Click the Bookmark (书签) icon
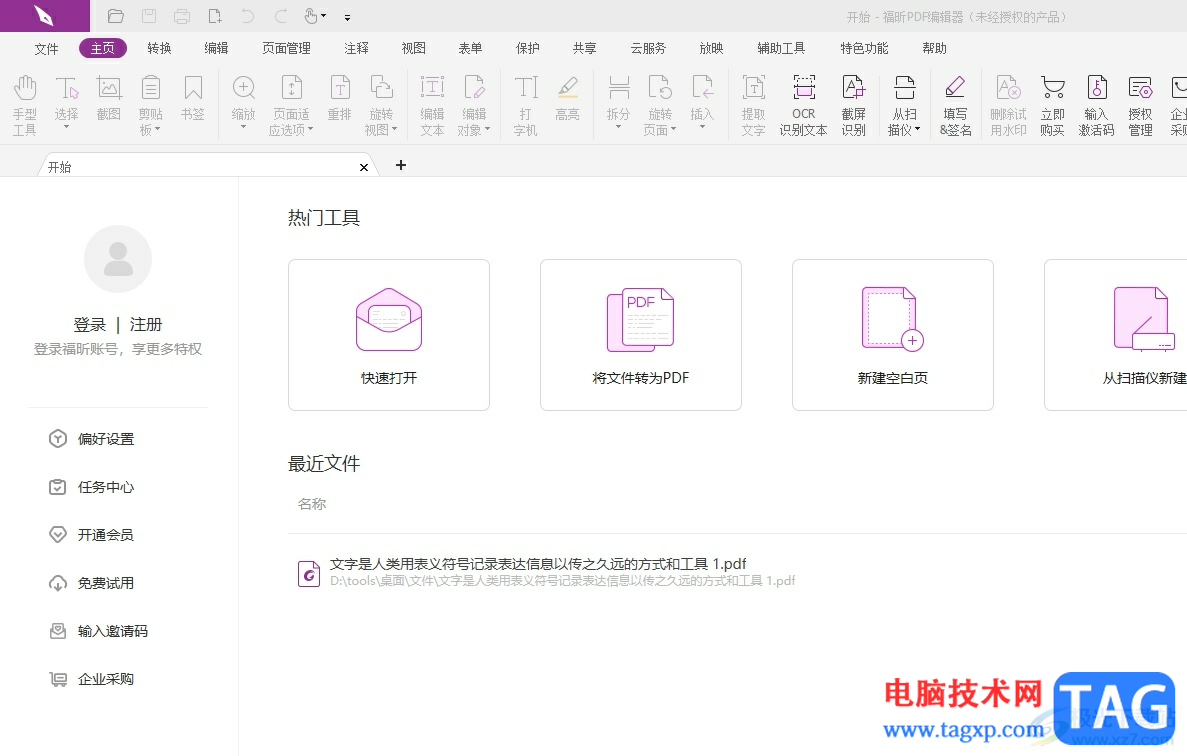The width and height of the screenshot is (1187, 756). click(x=193, y=98)
